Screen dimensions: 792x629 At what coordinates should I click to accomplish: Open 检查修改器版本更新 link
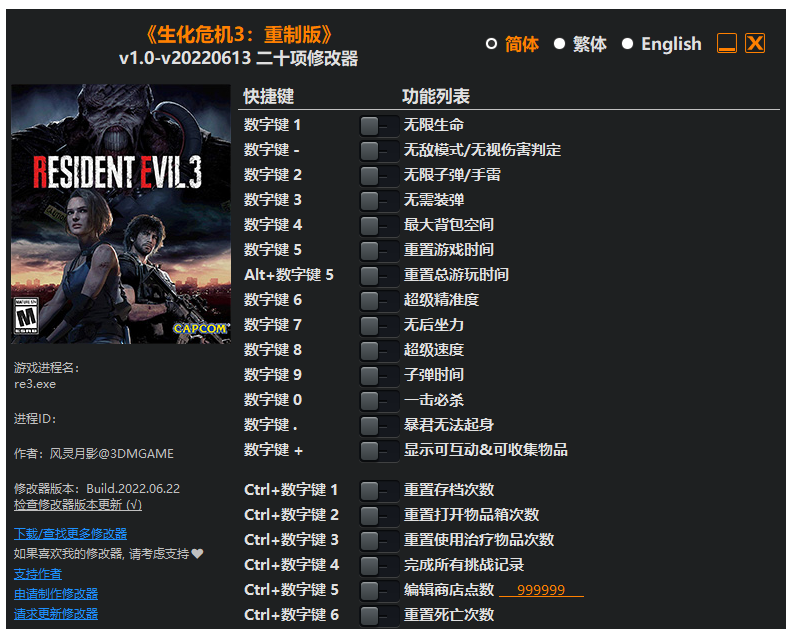pos(78,505)
